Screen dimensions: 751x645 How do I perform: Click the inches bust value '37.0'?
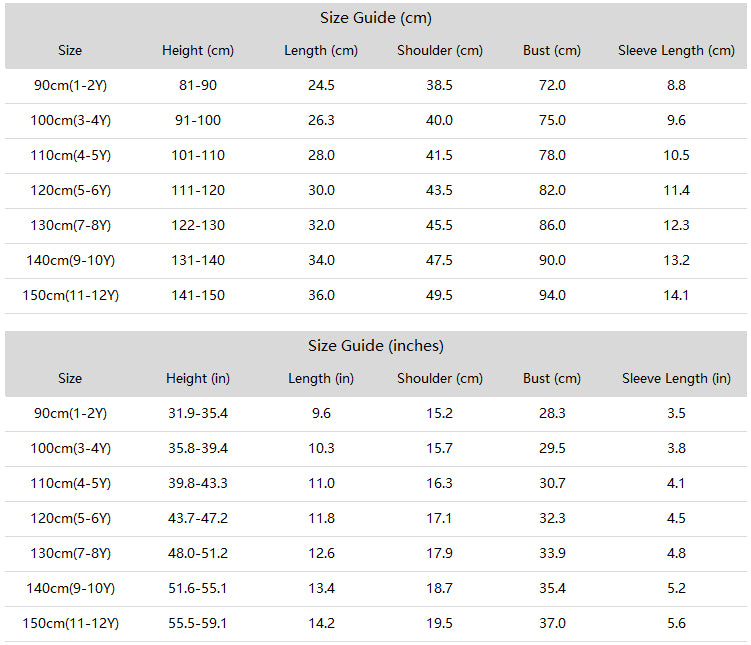(x=552, y=623)
